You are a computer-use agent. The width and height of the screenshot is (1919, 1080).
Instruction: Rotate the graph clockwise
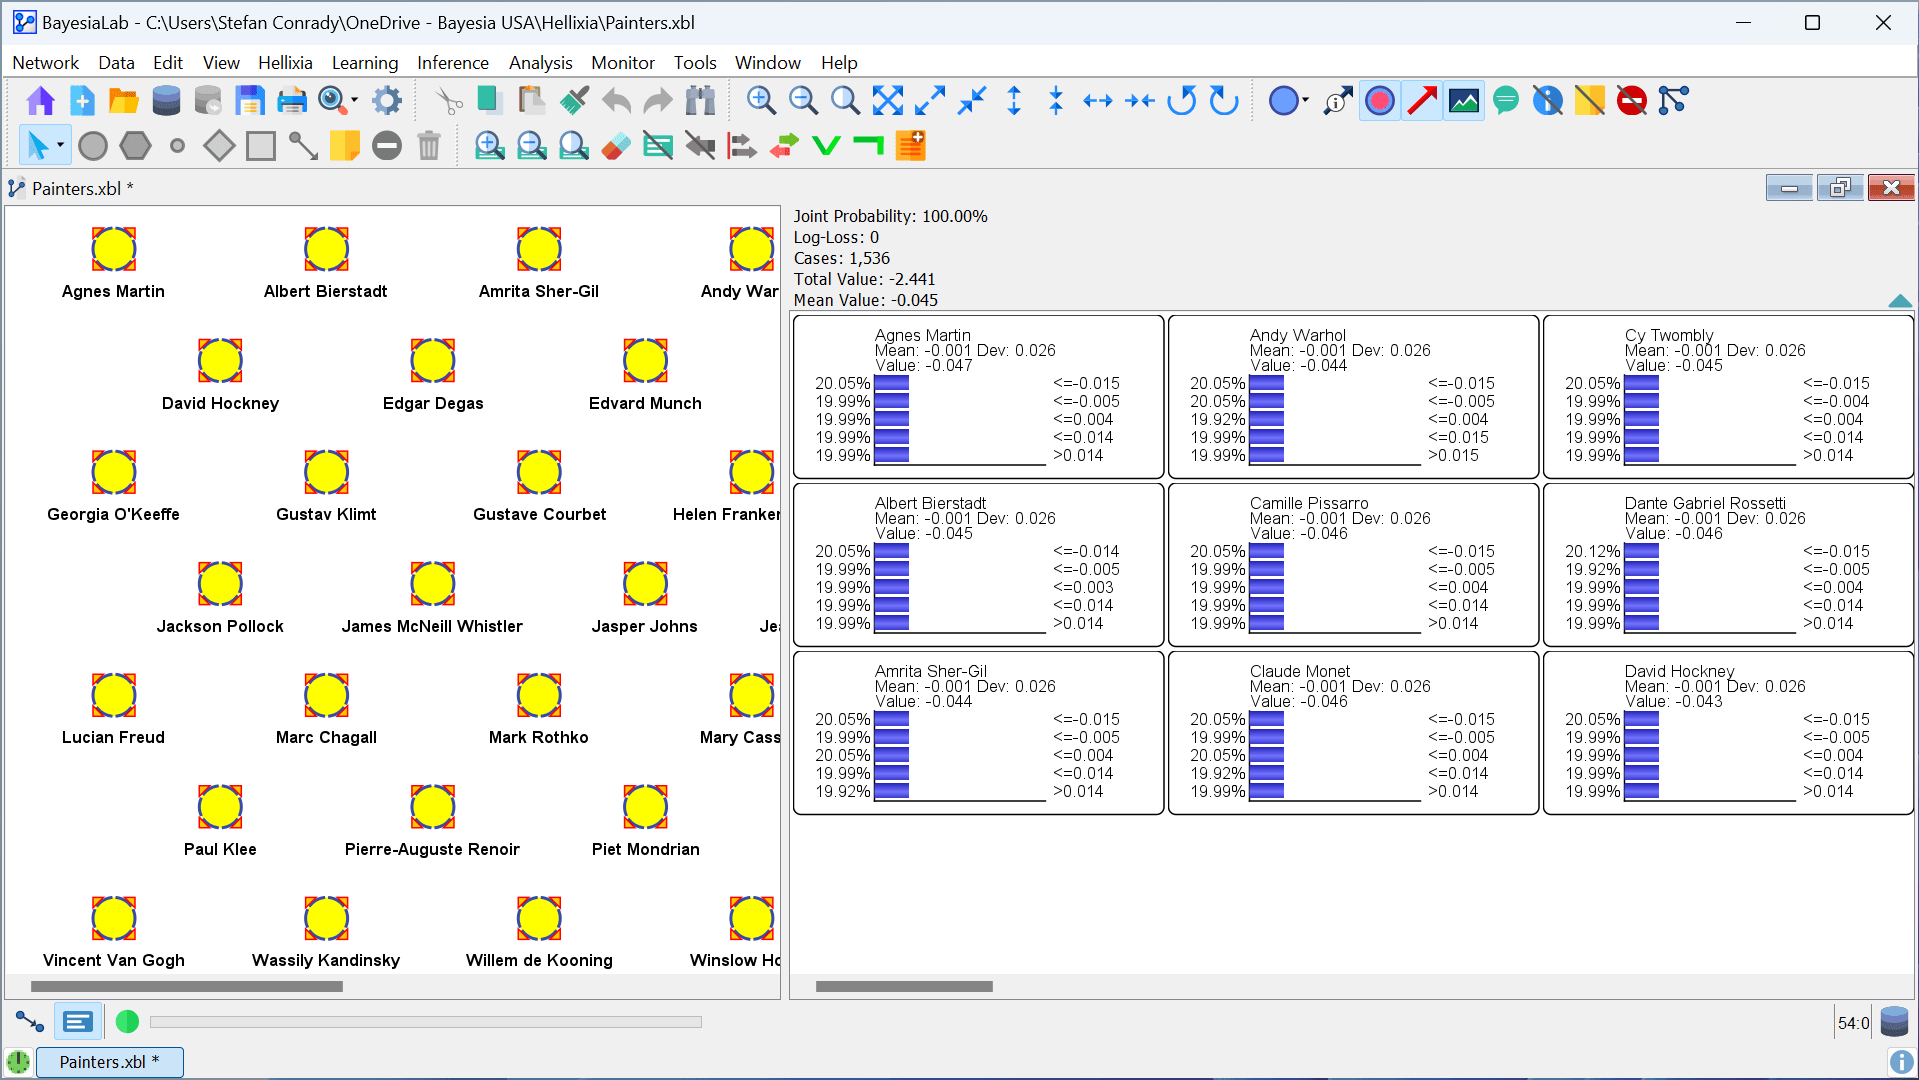(1224, 101)
